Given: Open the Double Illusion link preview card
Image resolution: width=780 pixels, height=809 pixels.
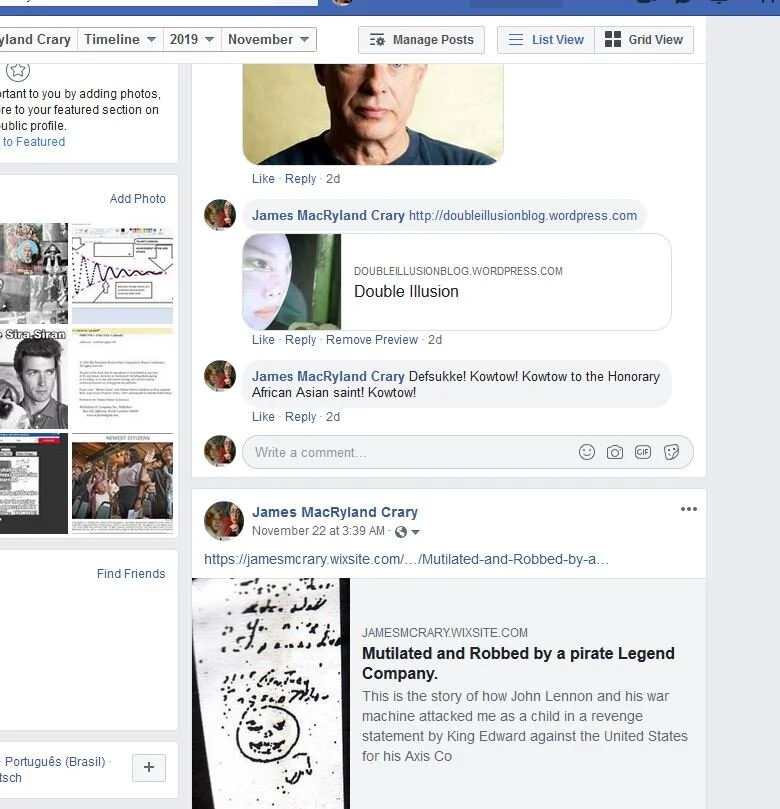Looking at the screenshot, I should click(457, 282).
